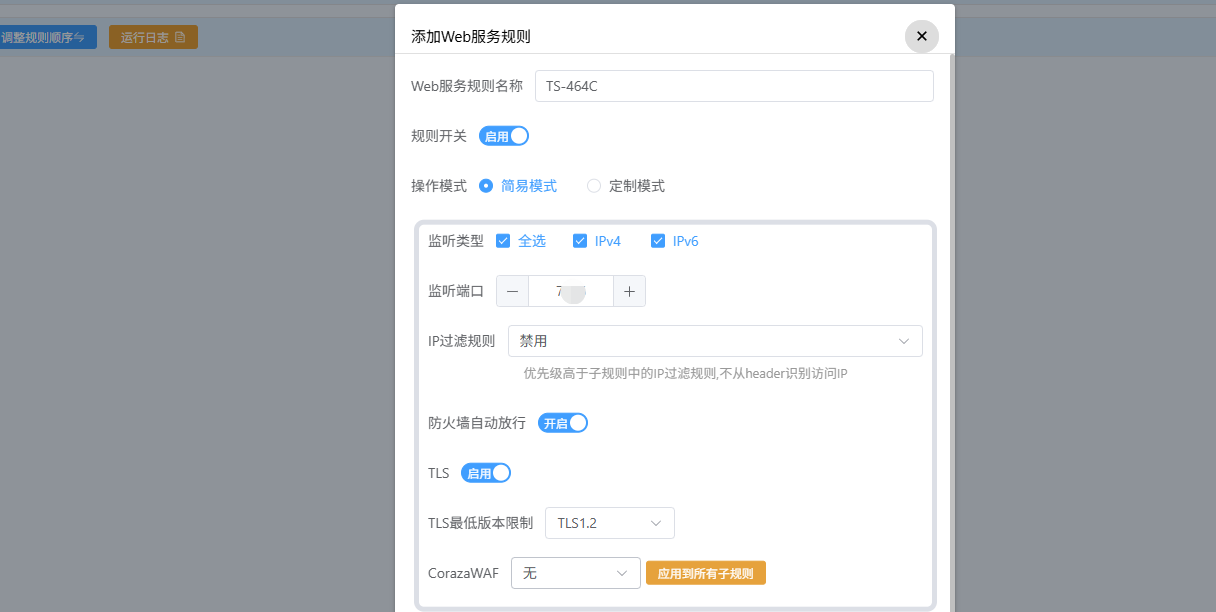
Task: Click the plus icon to increase listening port
Action: point(629,291)
